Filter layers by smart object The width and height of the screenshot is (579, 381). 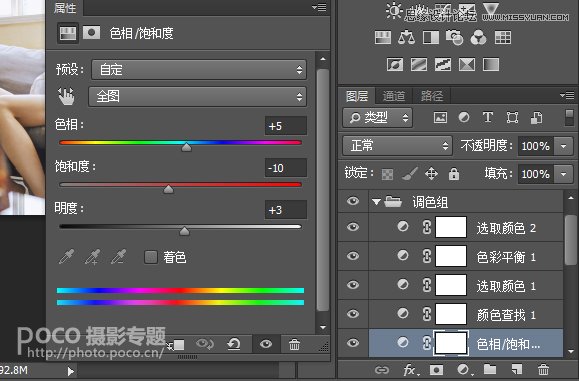tap(536, 118)
